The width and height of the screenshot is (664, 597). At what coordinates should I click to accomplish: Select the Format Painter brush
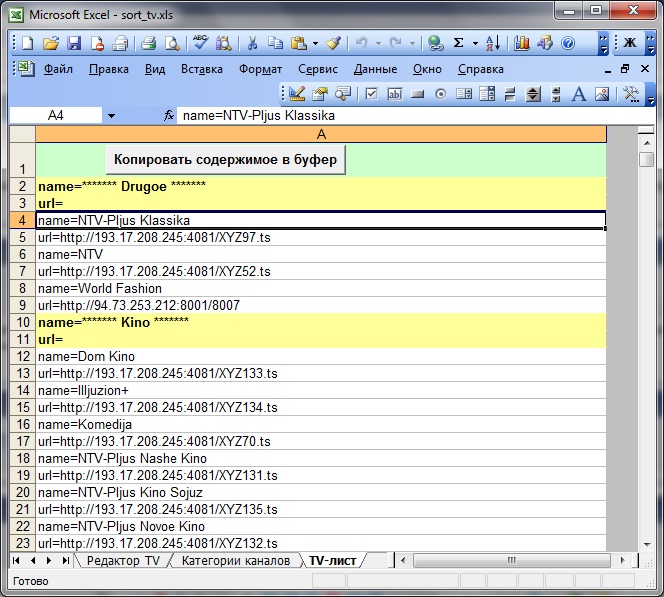(334, 43)
